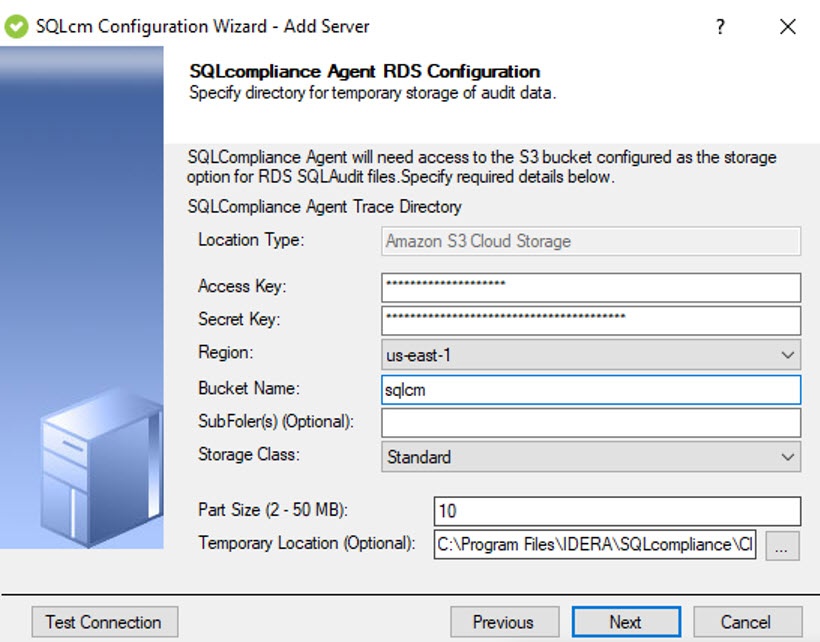820x642 pixels.
Task: Click the 'Region:' label
Action: click(225, 352)
